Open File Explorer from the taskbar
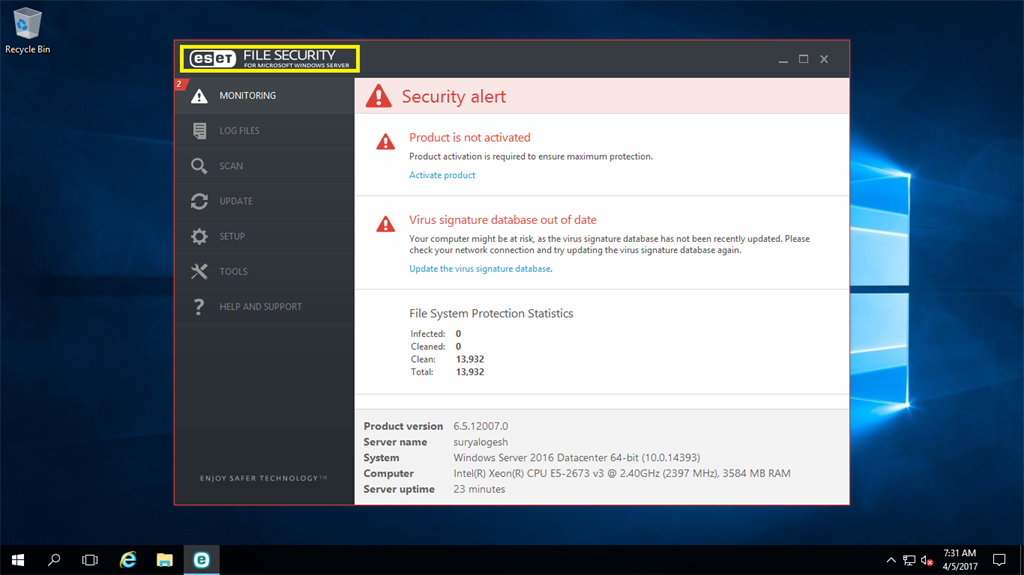The height and width of the screenshot is (575, 1024). click(165, 560)
